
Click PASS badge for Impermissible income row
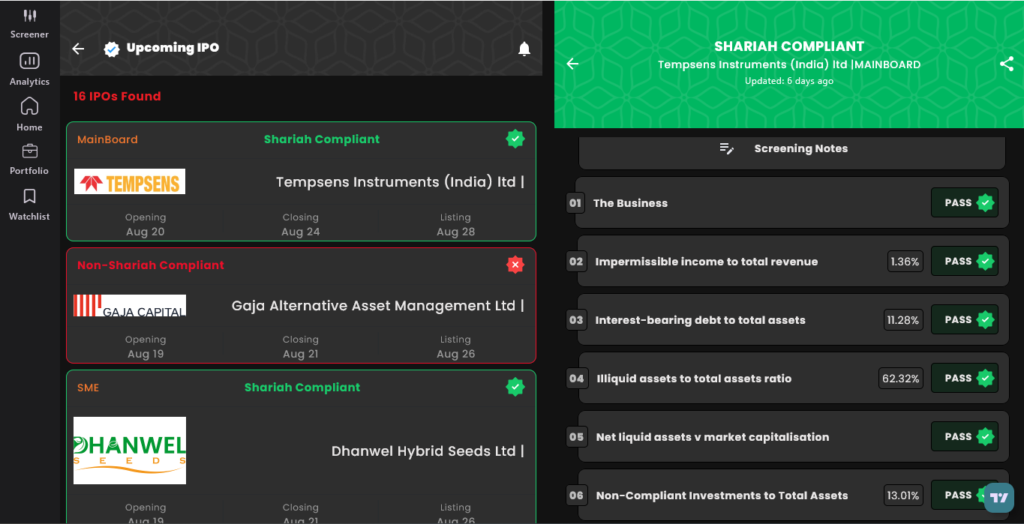[x=965, y=261]
